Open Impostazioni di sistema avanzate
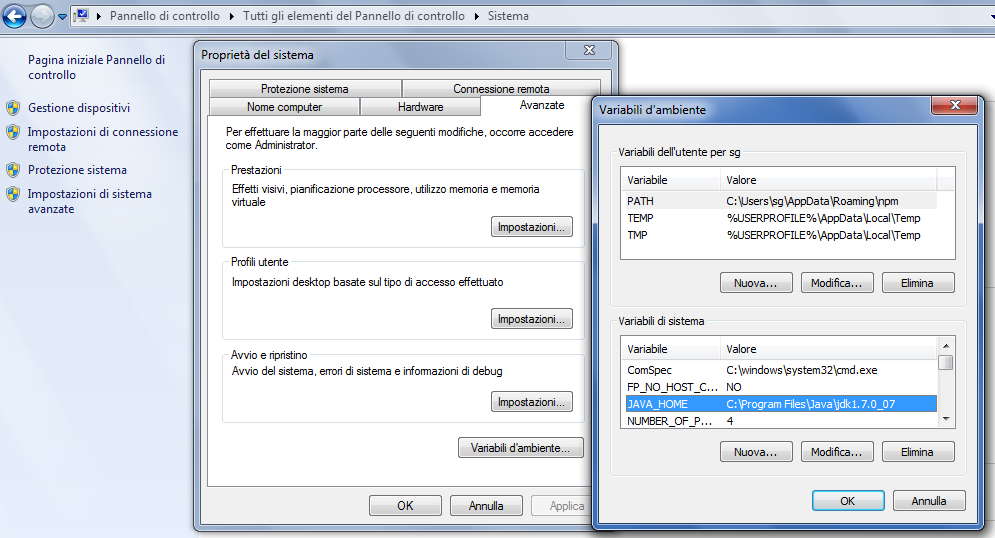The height and width of the screenshot is (538, 995). click(x=89, y=201)
